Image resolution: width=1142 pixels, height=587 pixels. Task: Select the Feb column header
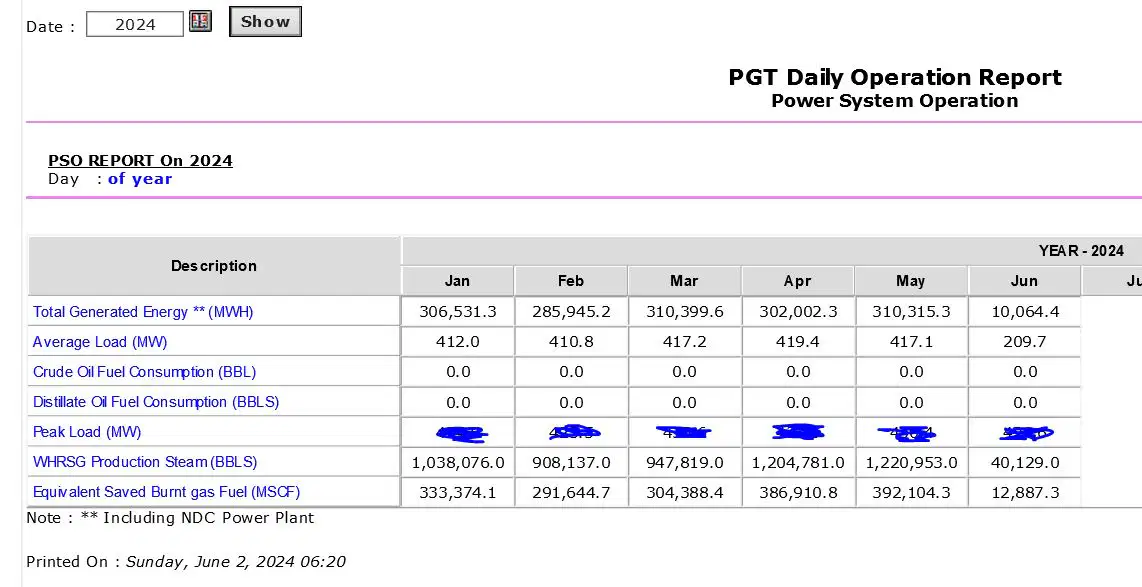coord(571,281)
